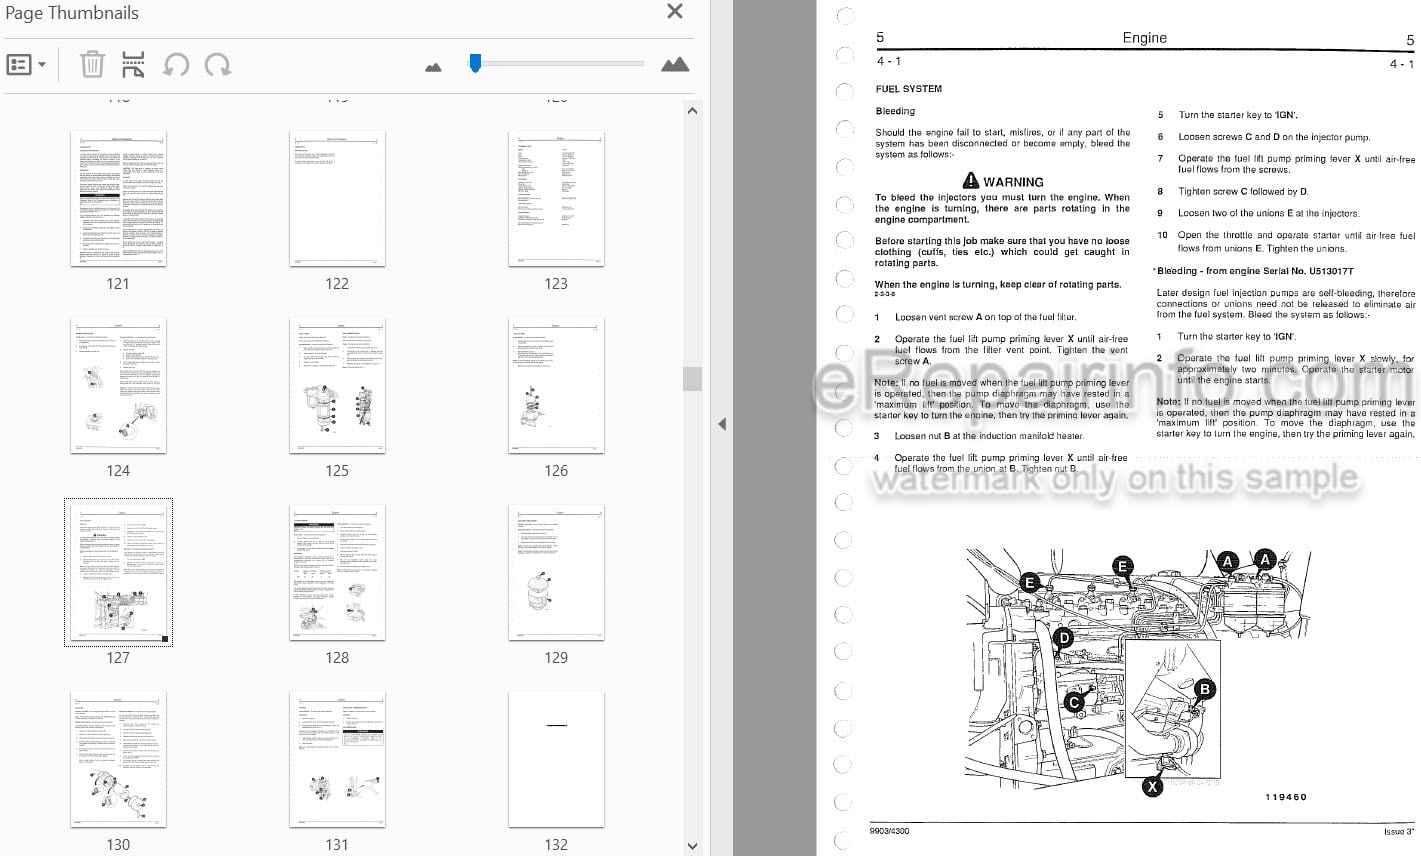
Task: Click the page label '125' under thumbnail
Action: pos(337,471)
